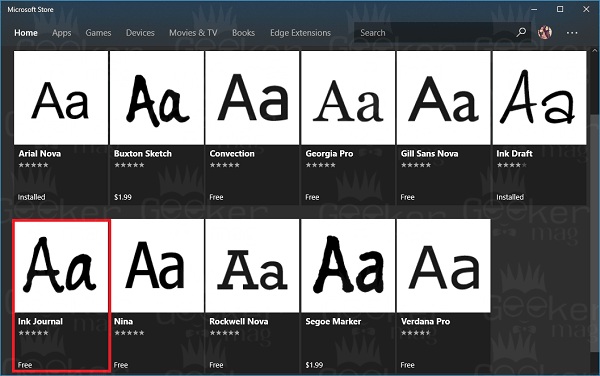The image size is (600, 376).
Task: Click the search magnifier icon
Action: [521, 33]
